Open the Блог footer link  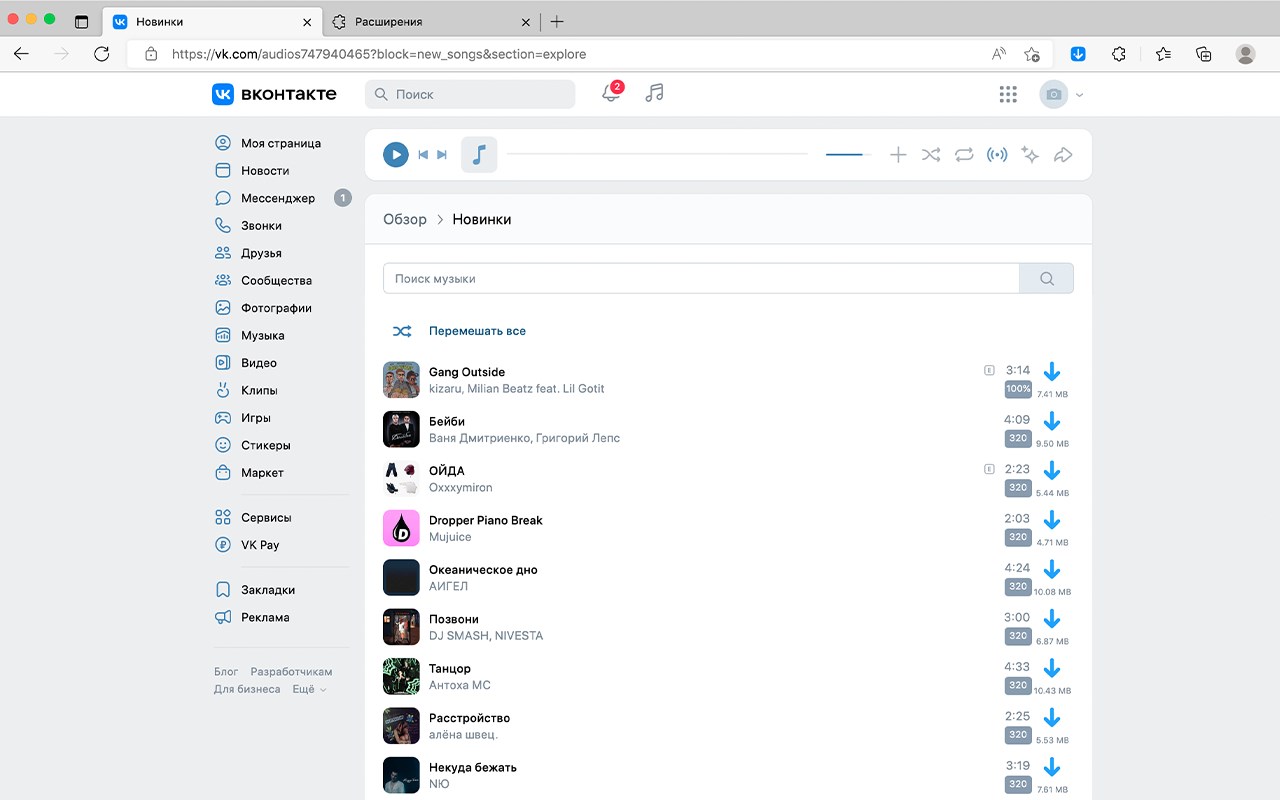point(226,672)
